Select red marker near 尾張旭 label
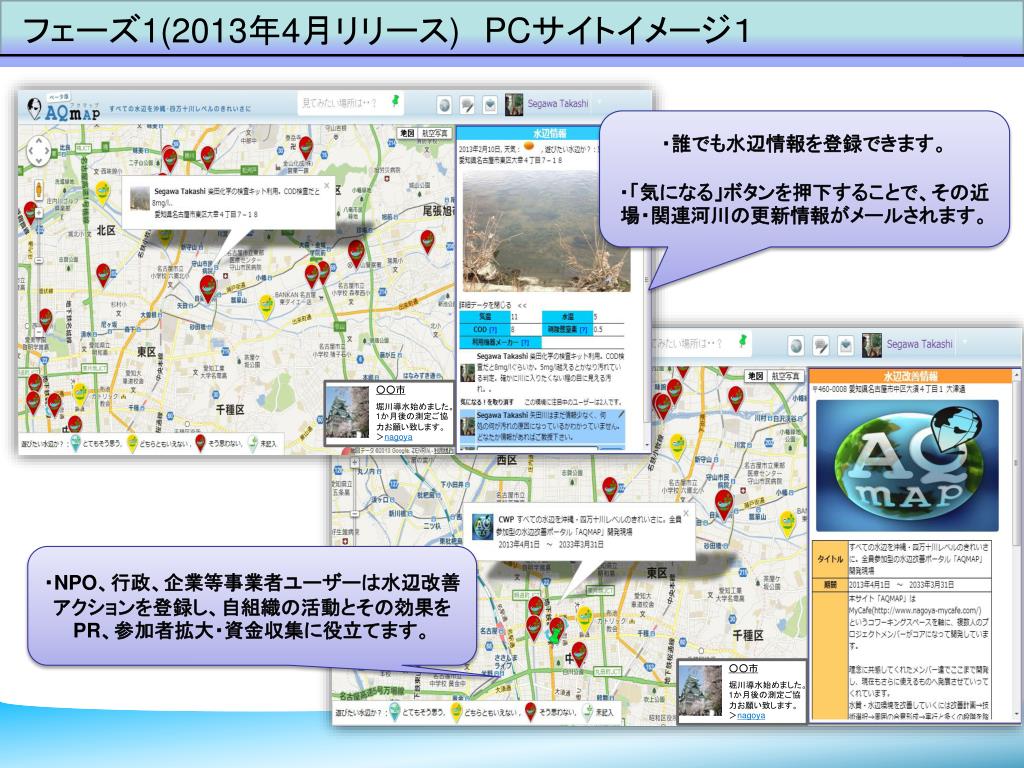Viewport: 1024px width, 768px height. 427,241
